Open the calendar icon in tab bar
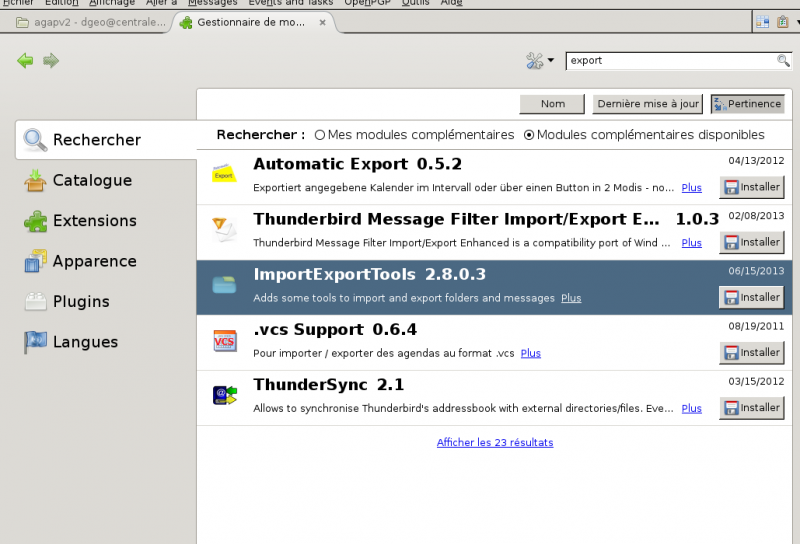 click(x=762, y=22)
